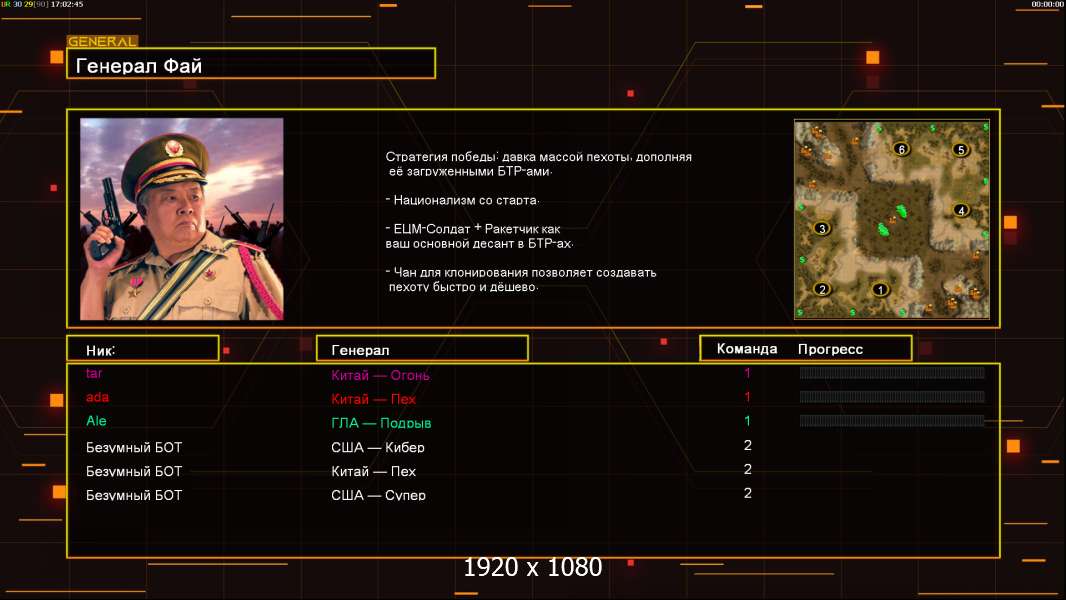Select start position 6 on the minimap
The width and height of the screenshot is (1066, 600).
click(901, 149)
